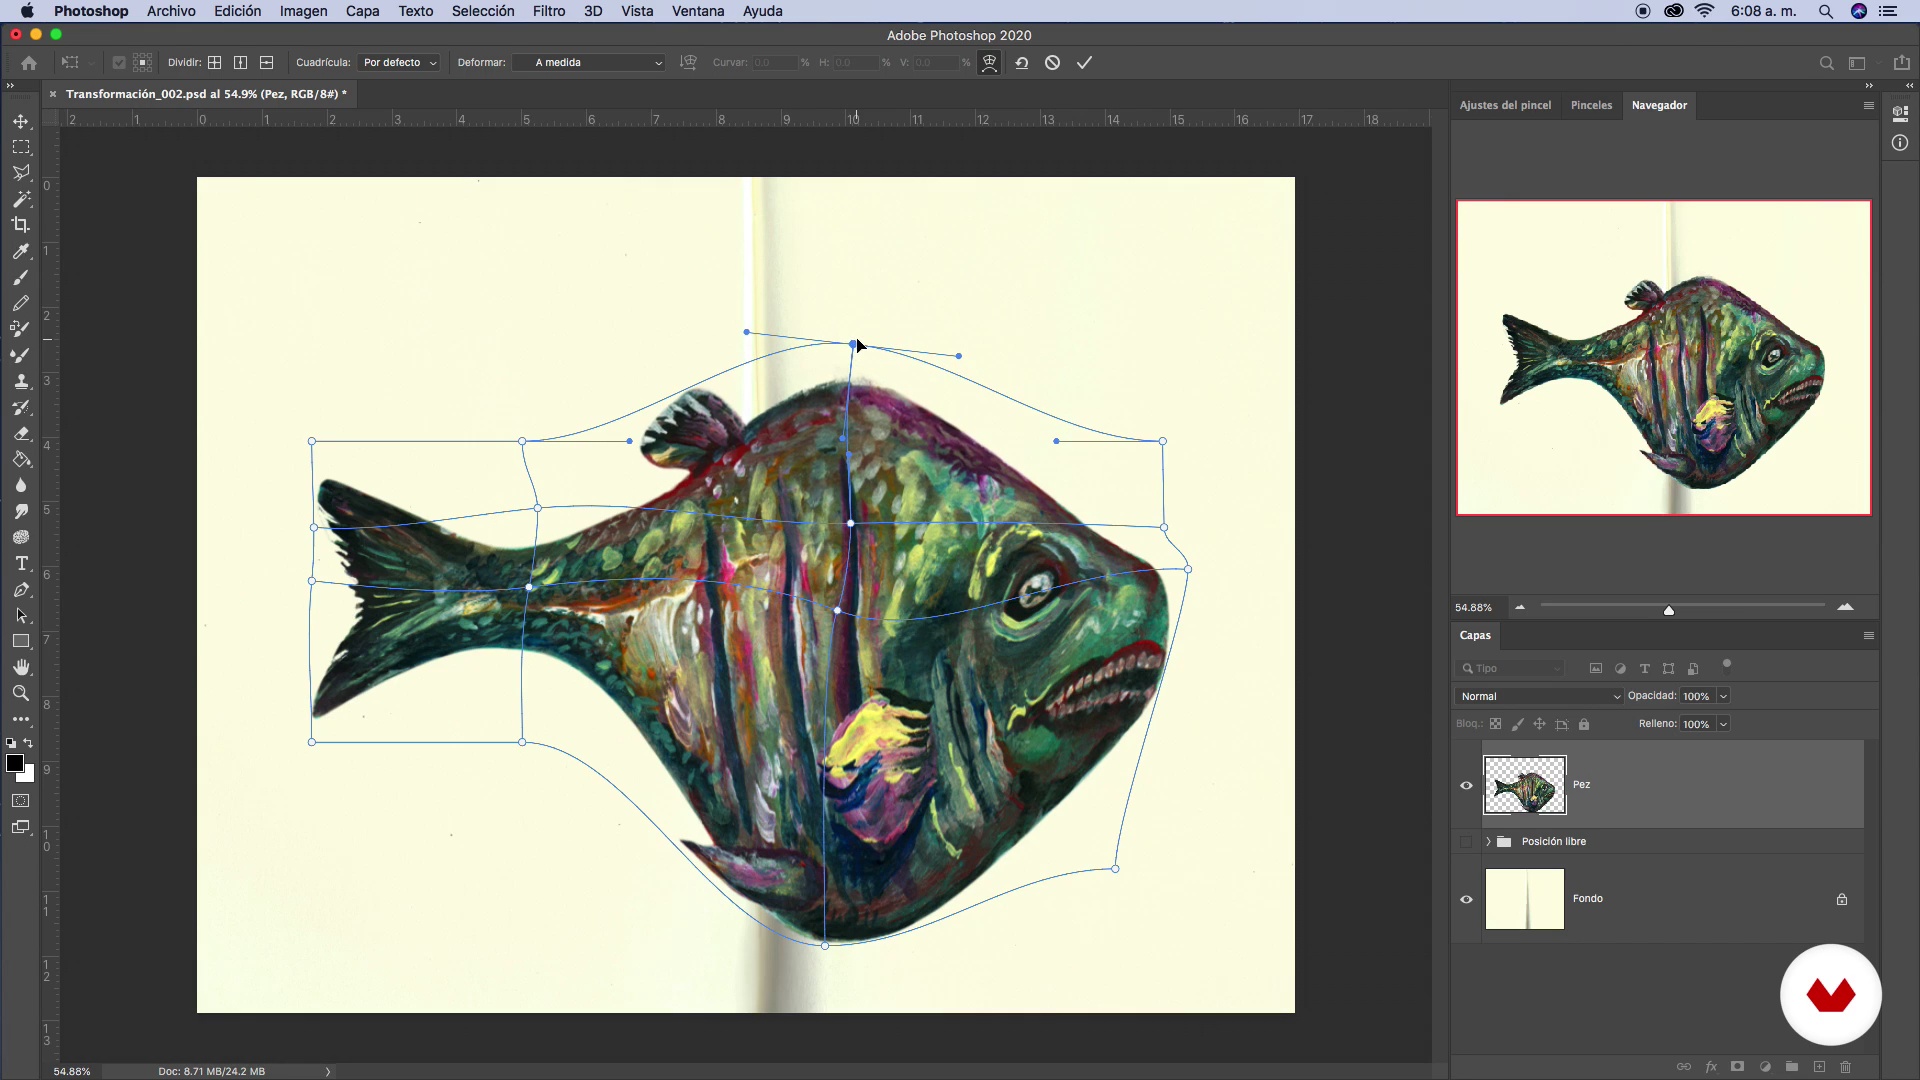Select the Eraser tool
This screenshot has width=1920, height=1080.
click(21, 433)
